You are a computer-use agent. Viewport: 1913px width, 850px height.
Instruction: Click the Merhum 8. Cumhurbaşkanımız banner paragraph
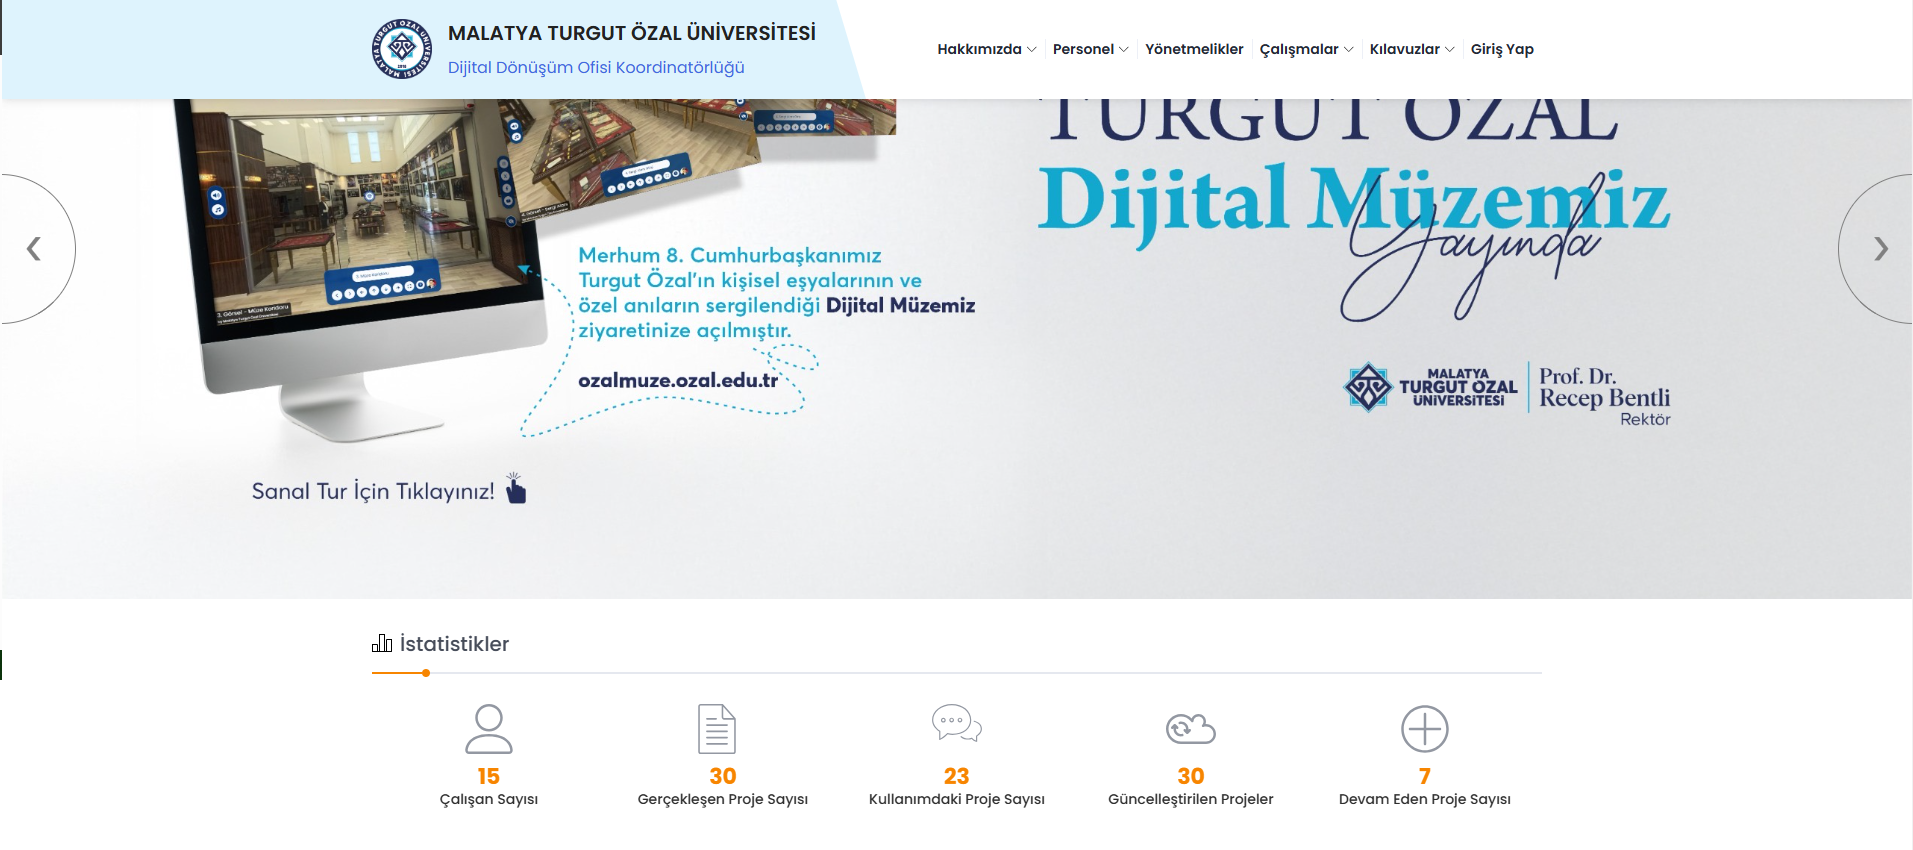coord(776,292)
